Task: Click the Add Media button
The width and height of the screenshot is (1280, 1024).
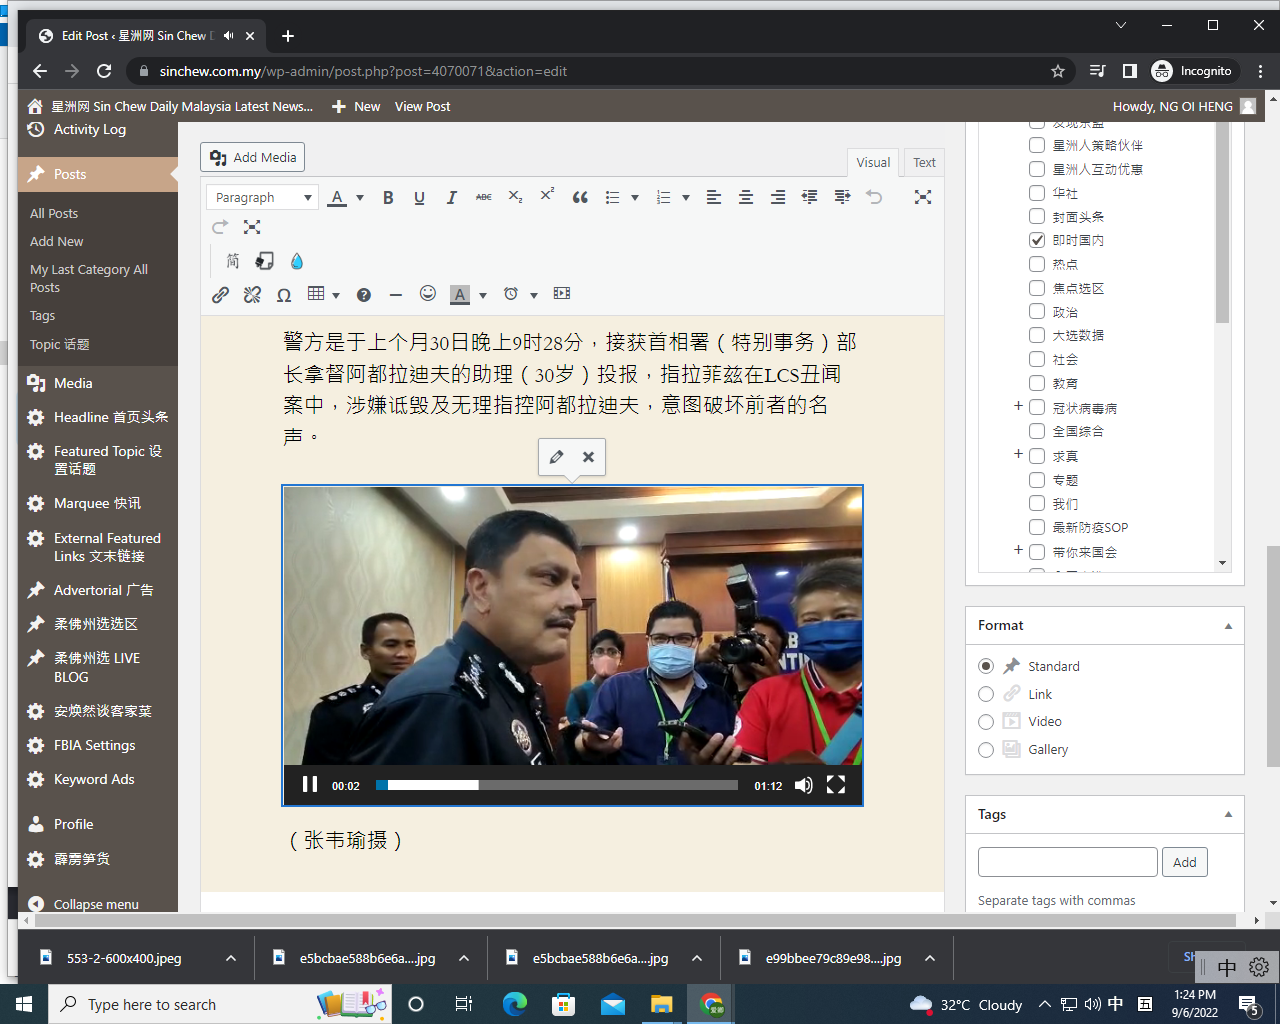Action: pyautogui.click(x=253, y=157)
